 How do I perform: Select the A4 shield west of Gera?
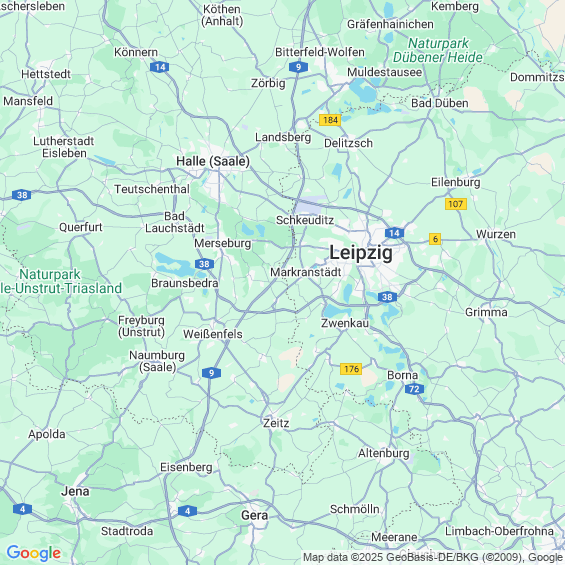pyautogui.click(x=187, y=511)
